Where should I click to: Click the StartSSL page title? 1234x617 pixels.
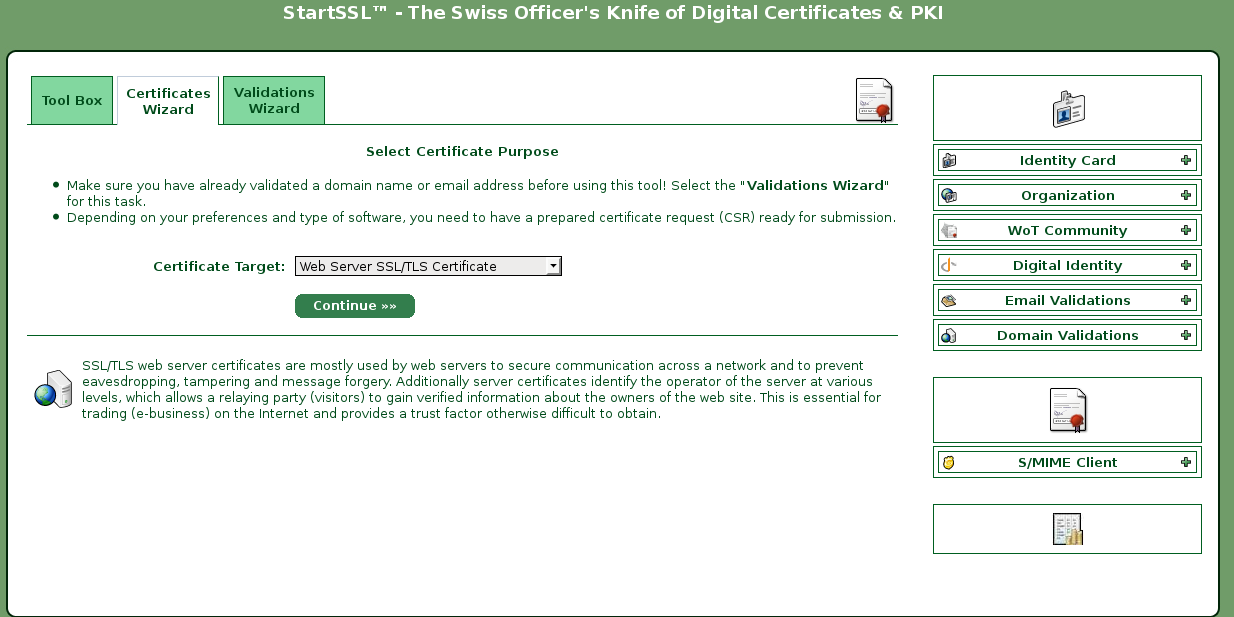click(613, 13)
